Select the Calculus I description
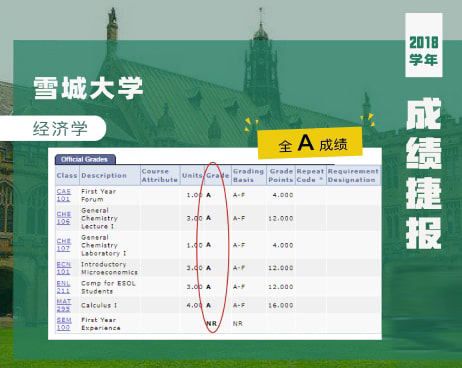The width and height of the screenshot is (462, 368). pos(99,305)
